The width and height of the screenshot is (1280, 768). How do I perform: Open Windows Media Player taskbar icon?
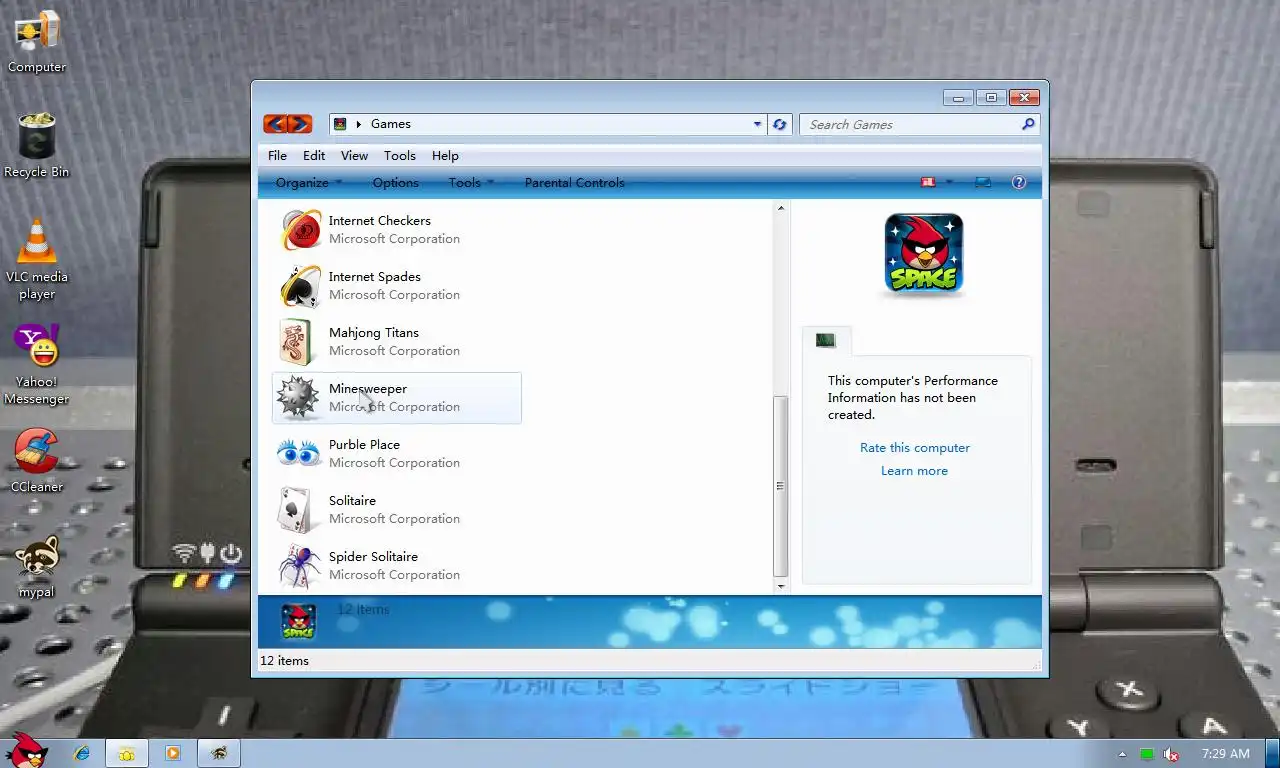173,753
